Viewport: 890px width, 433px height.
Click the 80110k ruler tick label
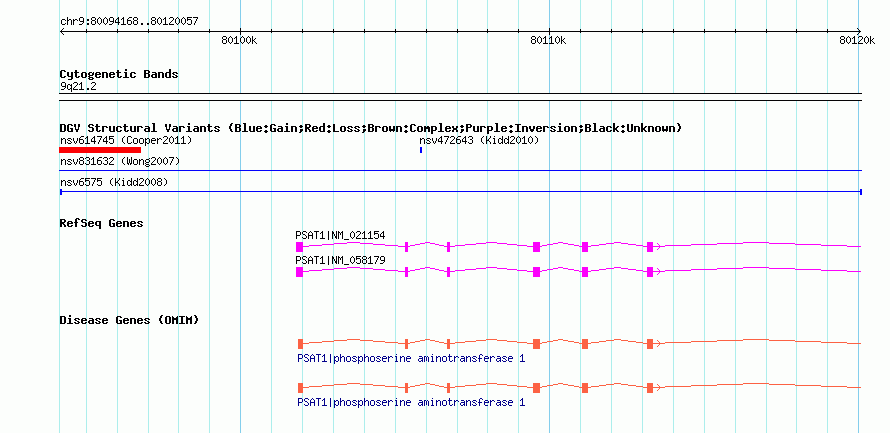click(548, 40)
